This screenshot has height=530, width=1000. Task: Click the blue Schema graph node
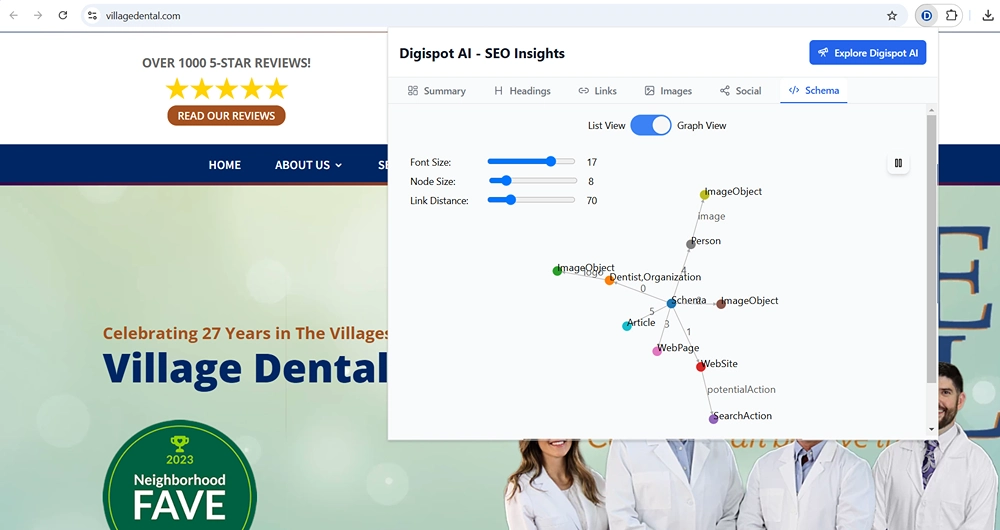point(671,304)
